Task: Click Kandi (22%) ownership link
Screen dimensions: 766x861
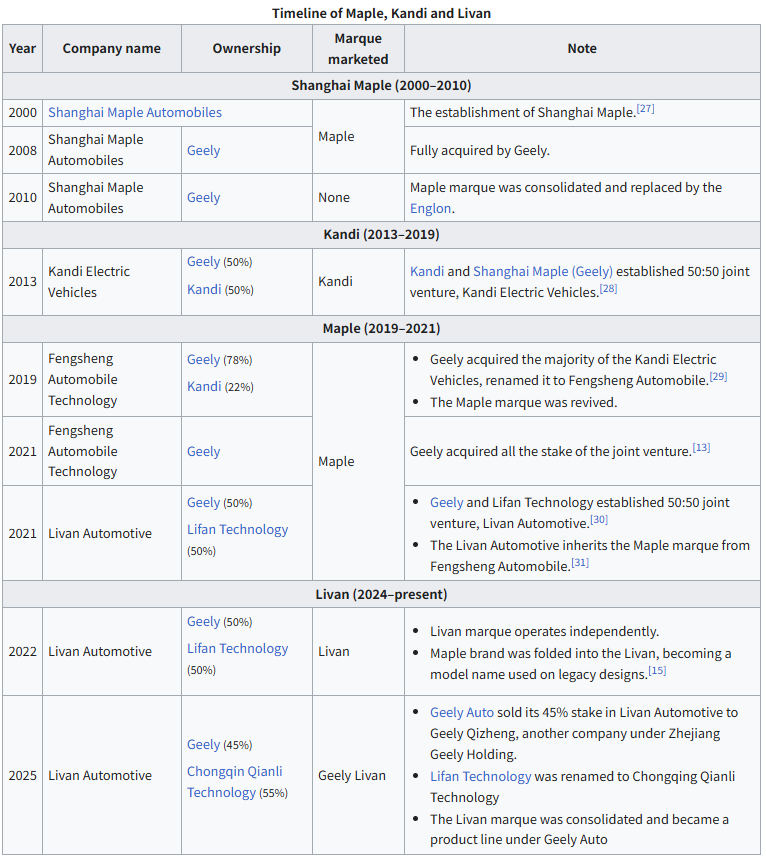Action: pyautogui.click(x=204, y=387)
